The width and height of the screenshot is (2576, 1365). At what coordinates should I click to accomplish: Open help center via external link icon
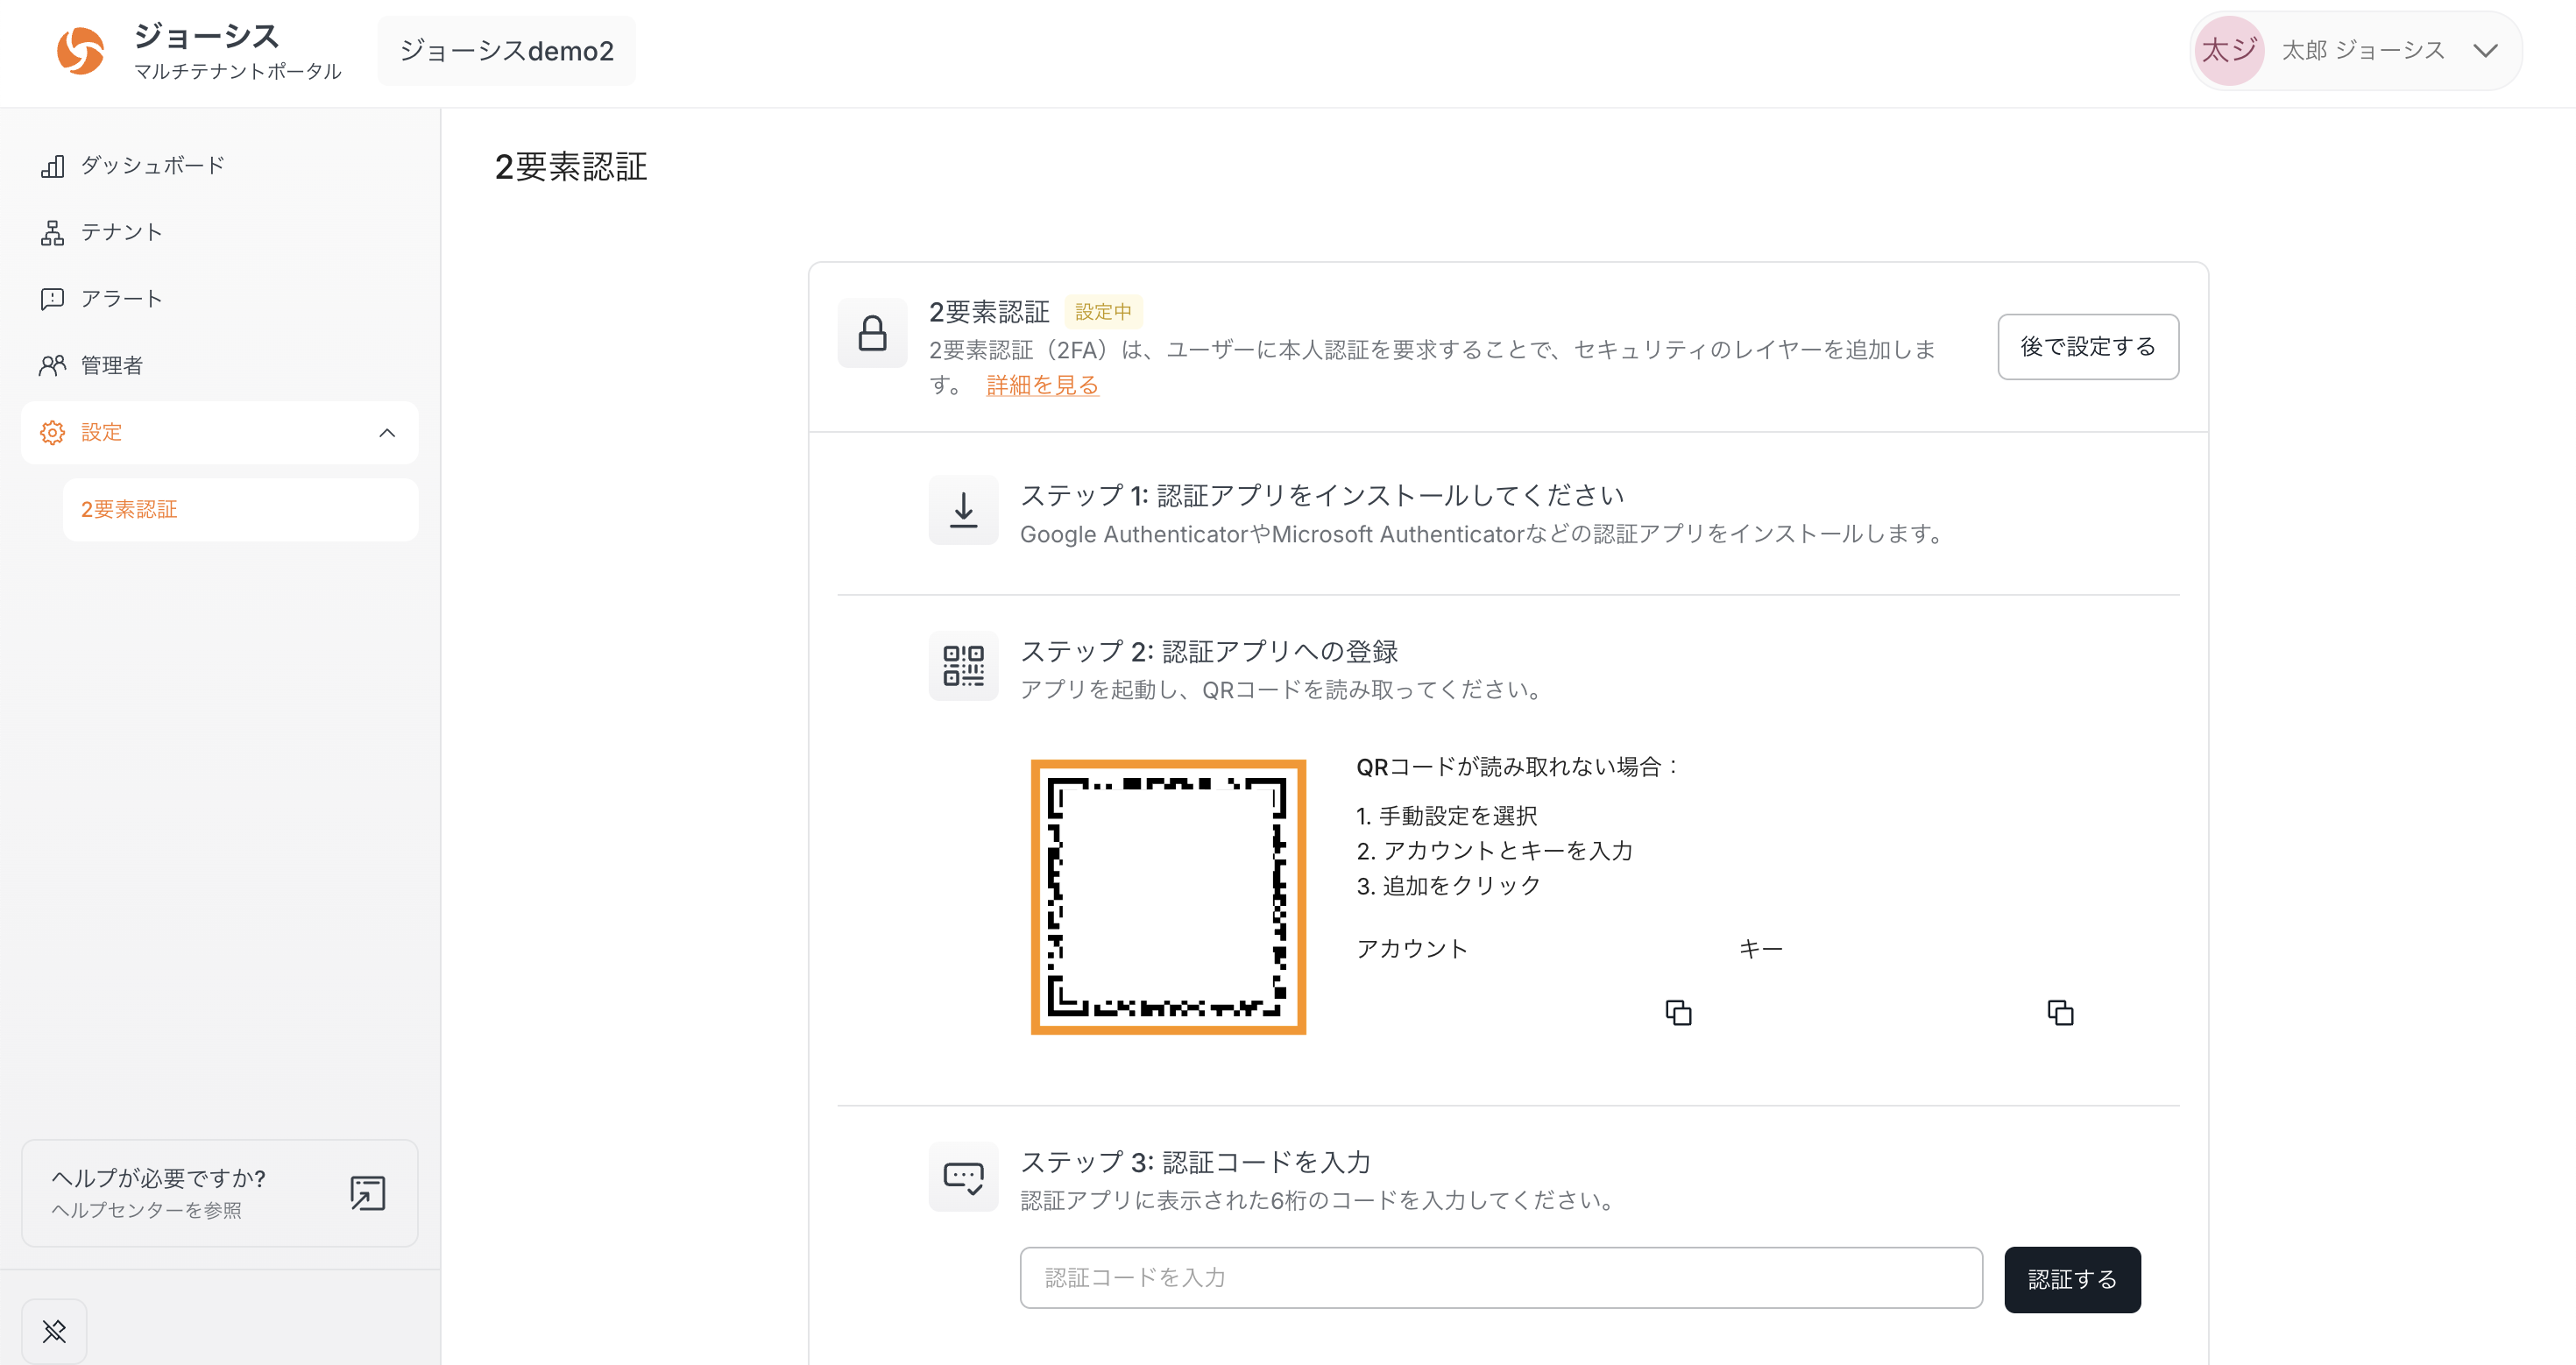coord(367,1193)
